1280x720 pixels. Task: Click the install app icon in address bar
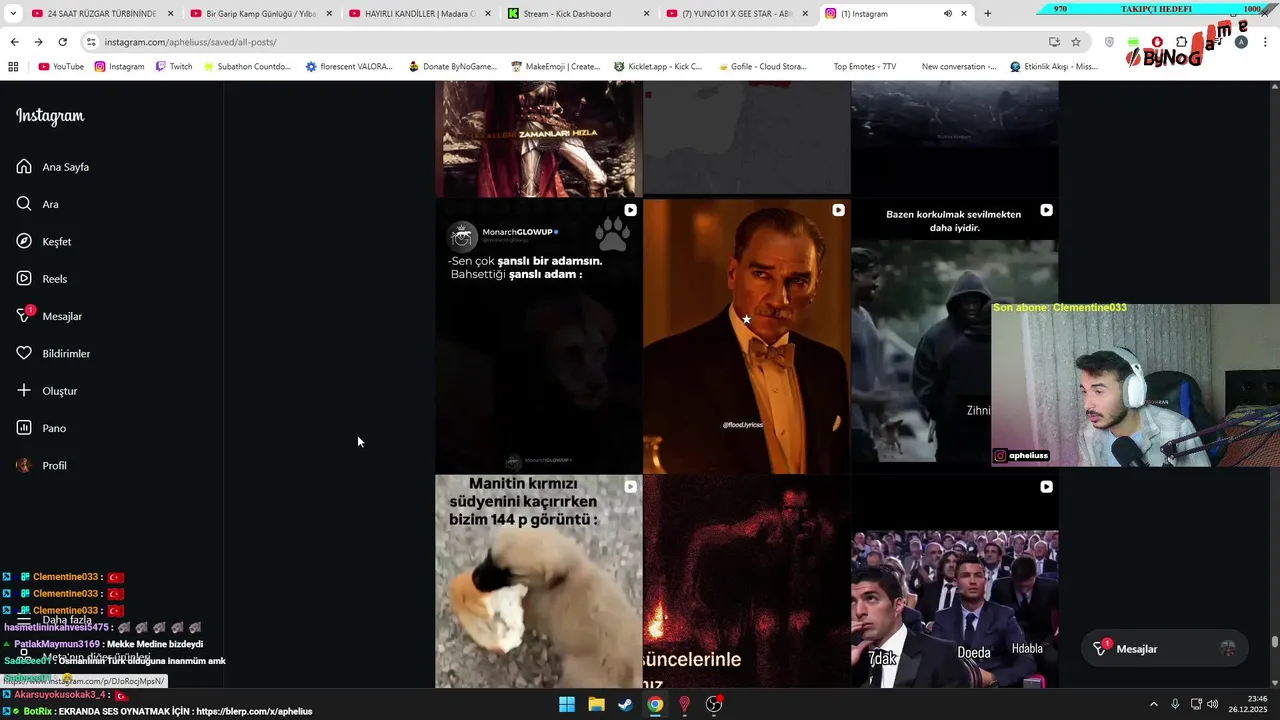(1054, 42)
